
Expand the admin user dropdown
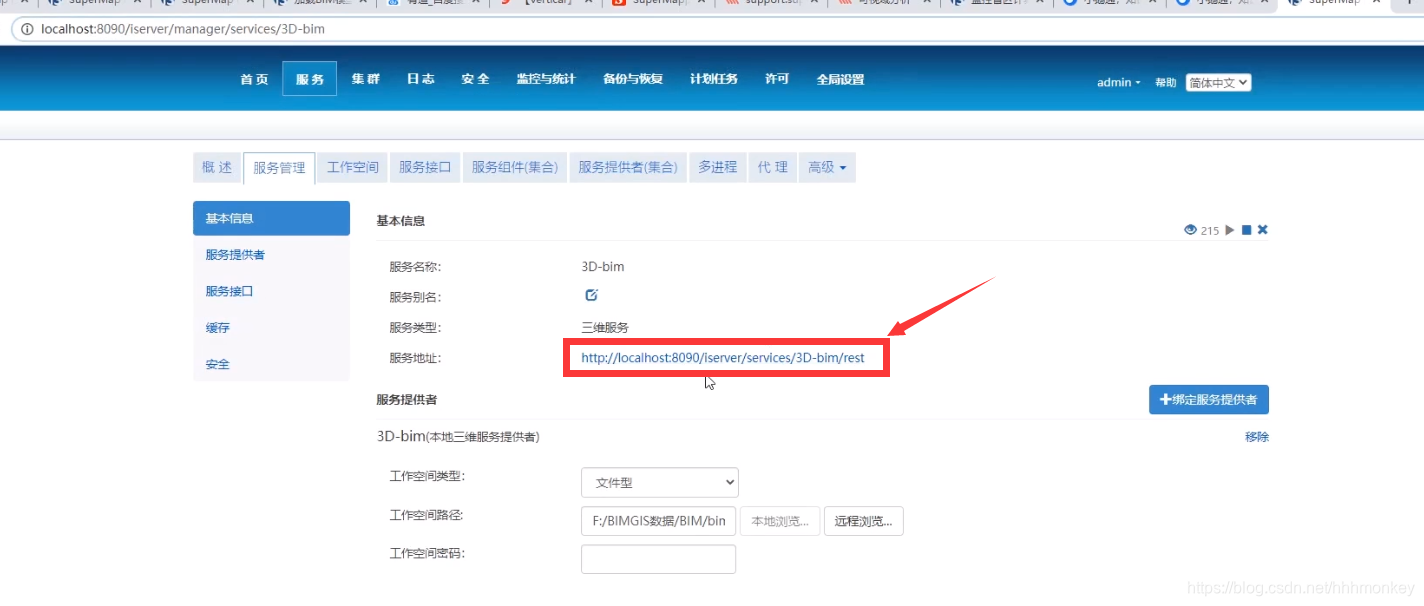1118,83
